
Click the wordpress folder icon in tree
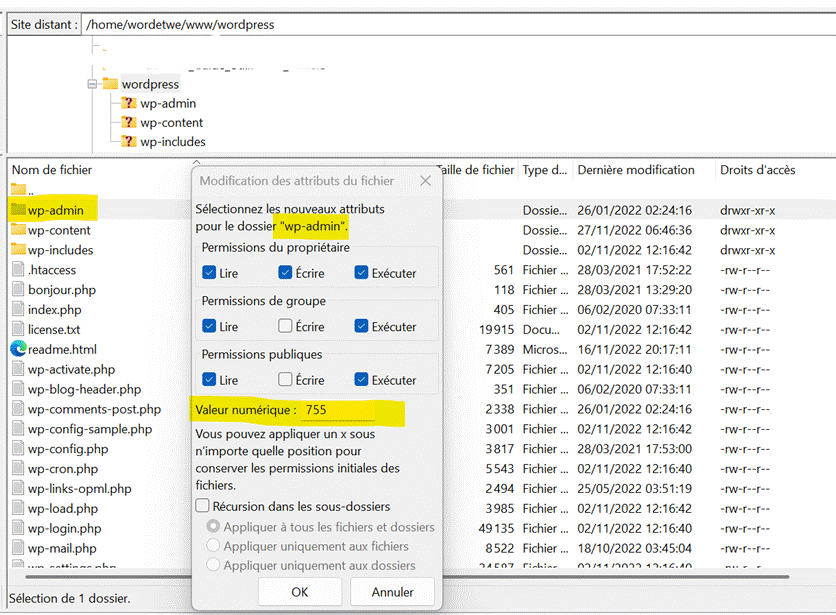coord(110,84)
